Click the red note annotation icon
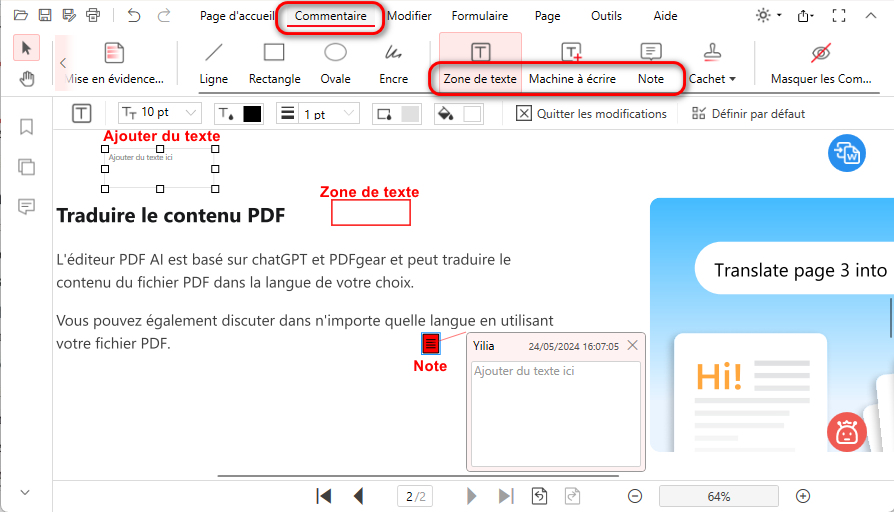The height and width of the screenshot is (512, 894). (430, 344)
